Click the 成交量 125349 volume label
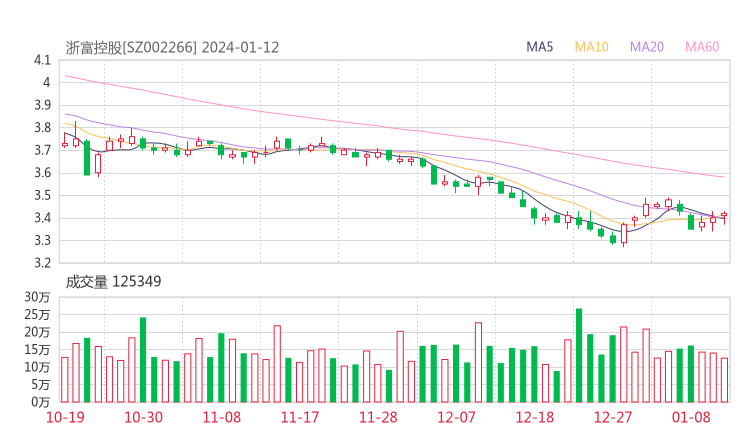The height and width of the screenshot is (440, 740). pos(113,282)
